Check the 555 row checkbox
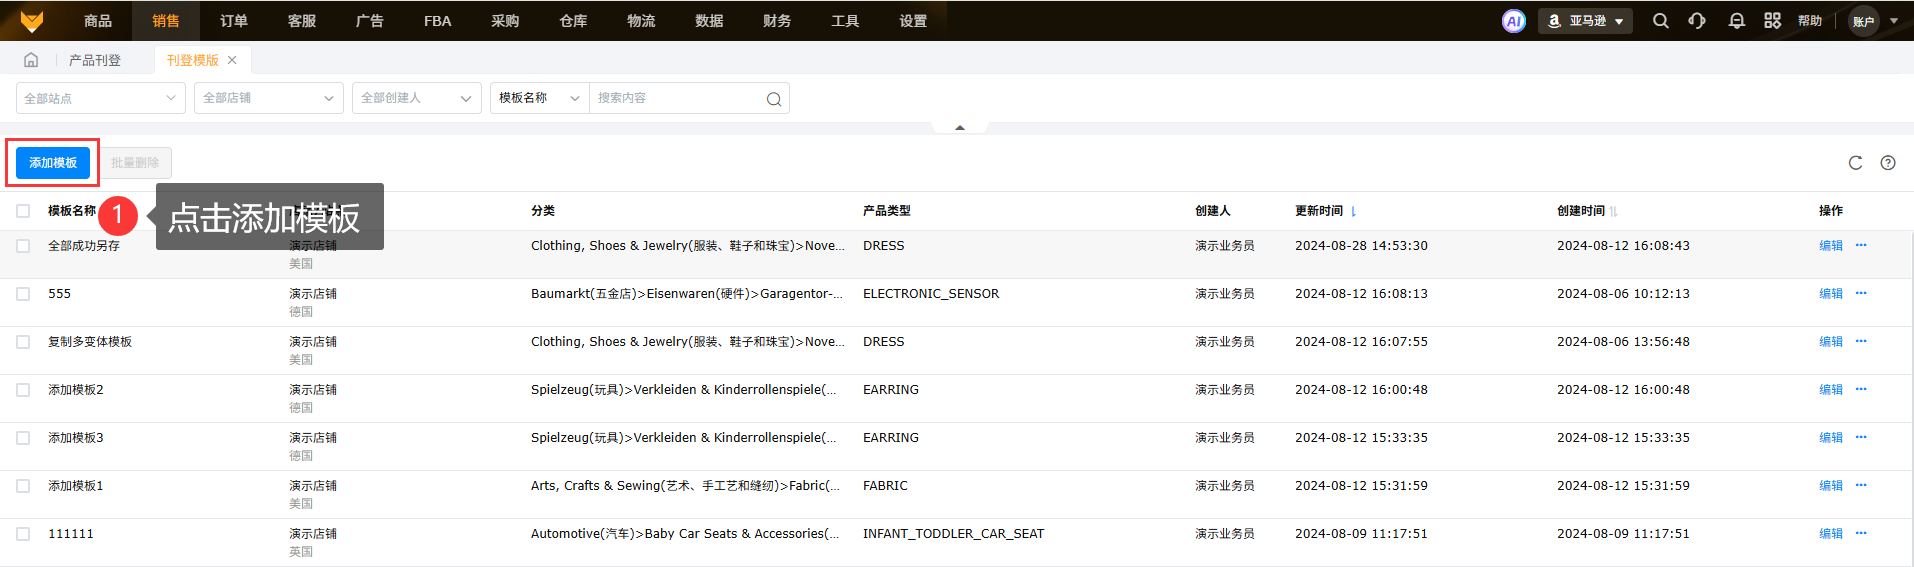Viewport: 1914px width, 567px height. (23, 294)
